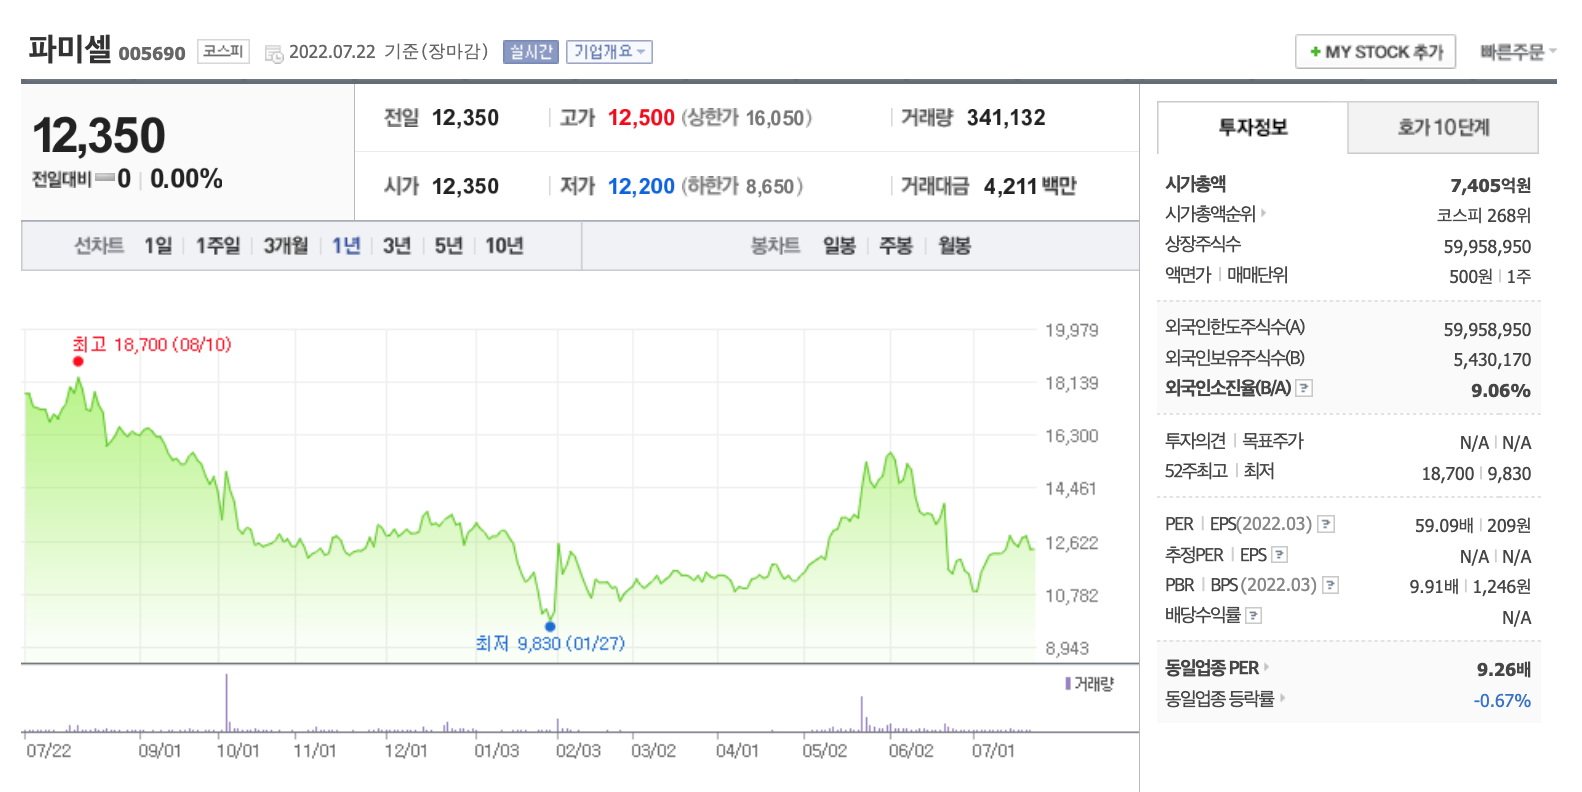
Task: Select the 3년 line chart period
Action: tap(397, 246)
